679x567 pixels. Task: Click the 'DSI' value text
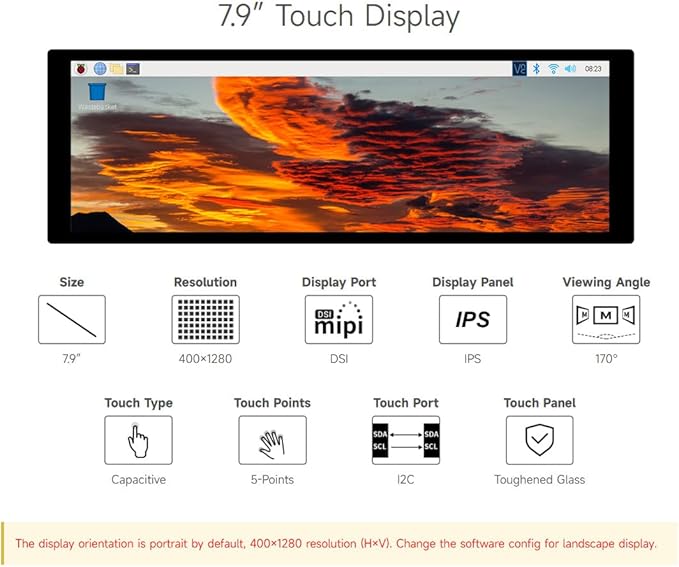point(339,359)
